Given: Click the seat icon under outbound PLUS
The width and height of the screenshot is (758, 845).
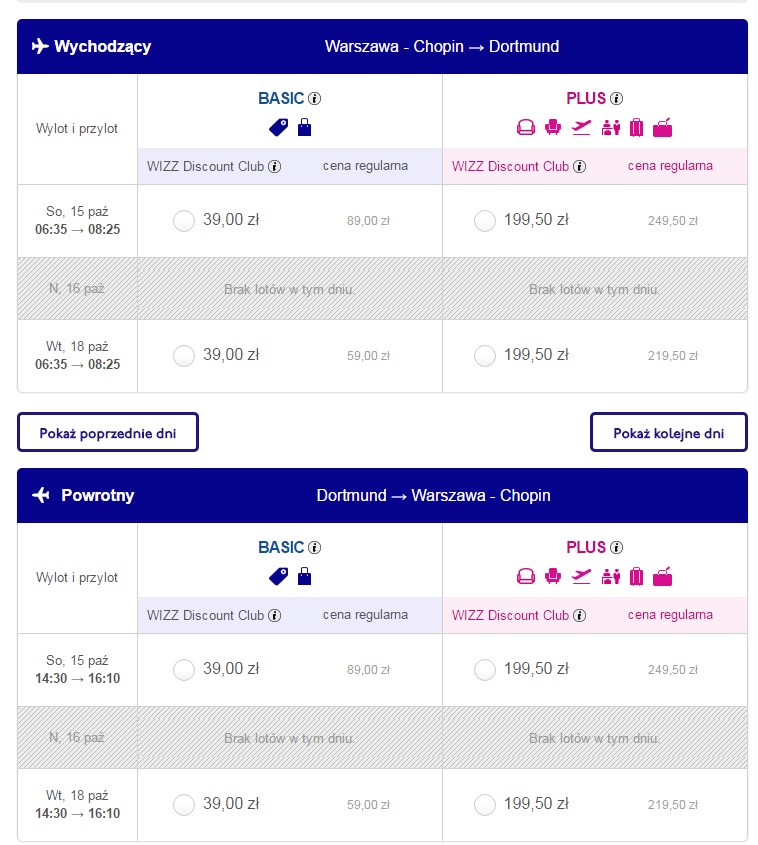Looking at the screenshot, I should click(553, 127).
